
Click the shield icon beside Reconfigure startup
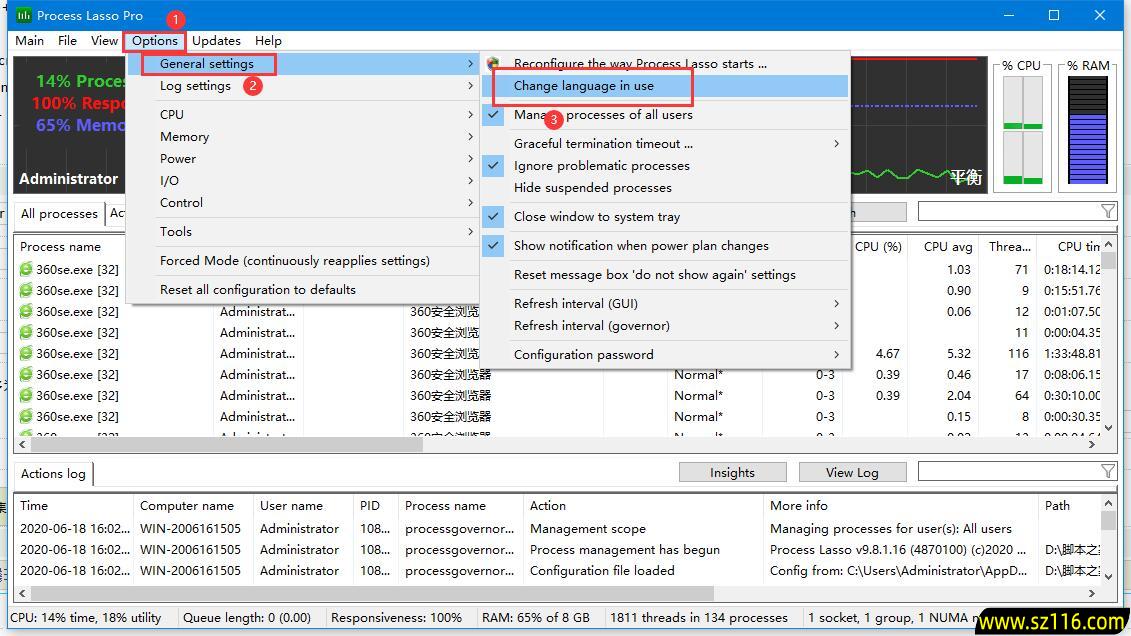[x=493, y=63]
